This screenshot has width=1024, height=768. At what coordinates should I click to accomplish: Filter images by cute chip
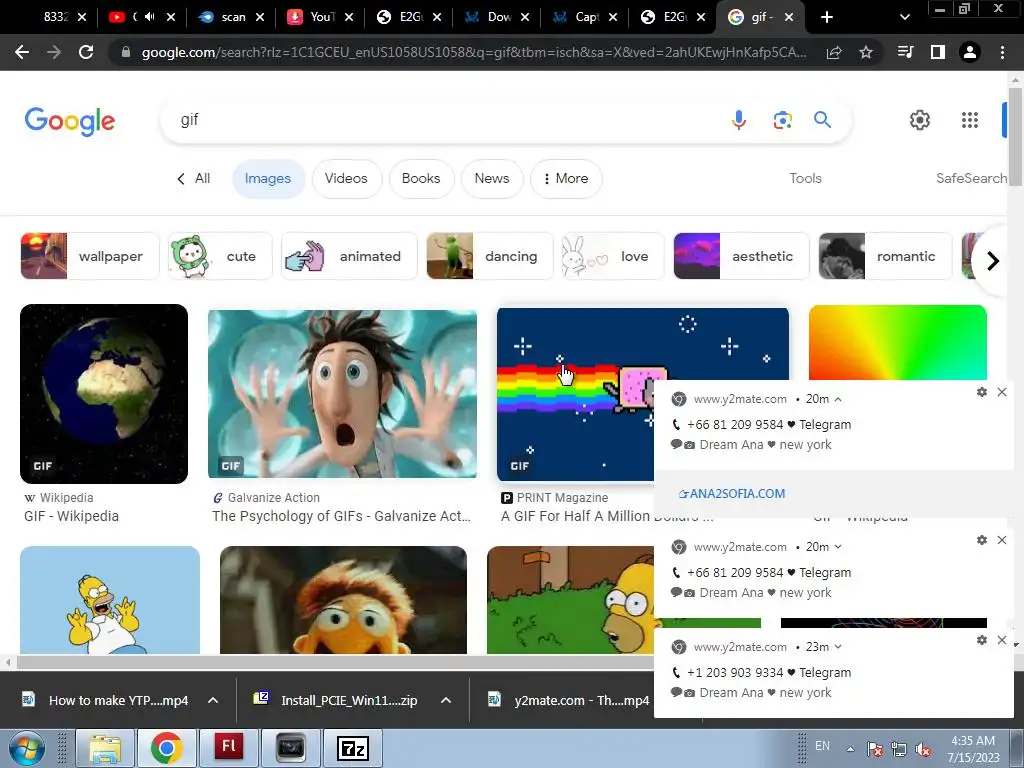coord(220,256)
